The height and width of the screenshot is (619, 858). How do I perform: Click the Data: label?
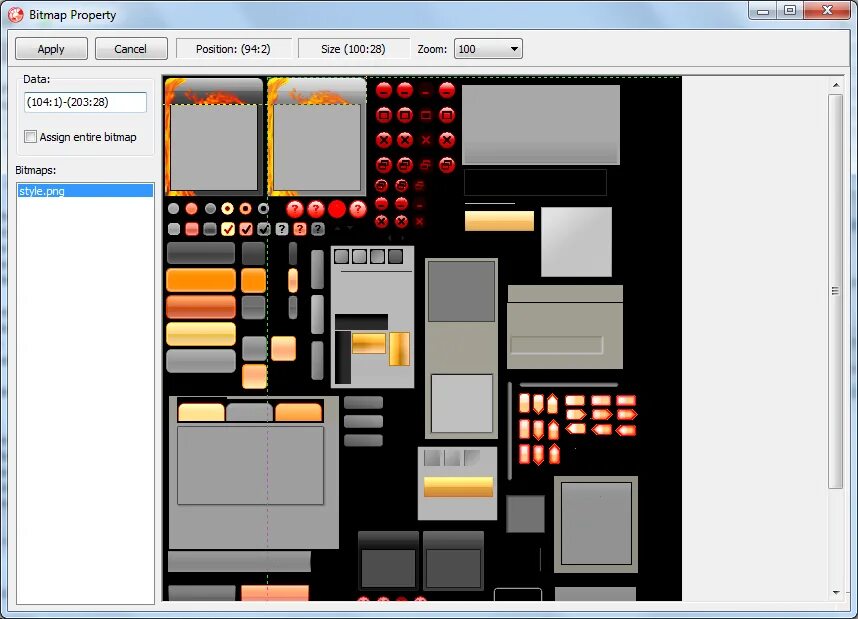(37, 79)
